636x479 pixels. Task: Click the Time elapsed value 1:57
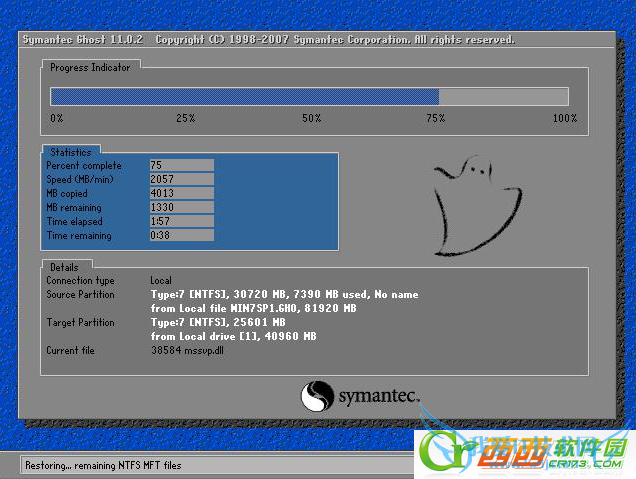(182, 221)
